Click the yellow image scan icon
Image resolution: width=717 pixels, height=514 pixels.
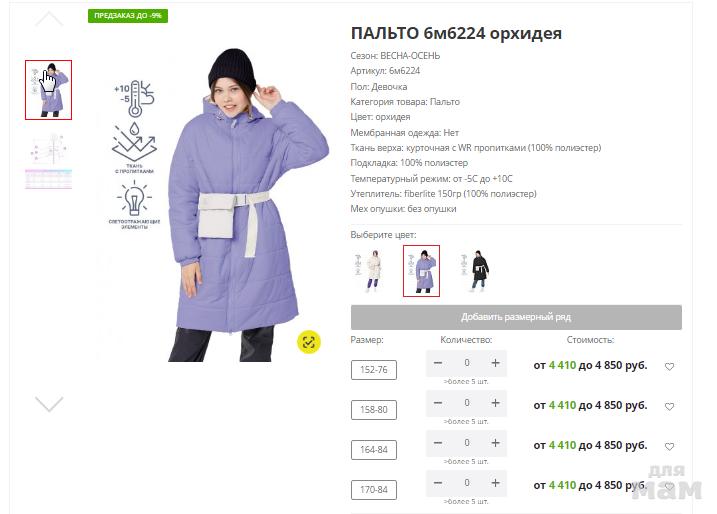(x=309, y=342)
